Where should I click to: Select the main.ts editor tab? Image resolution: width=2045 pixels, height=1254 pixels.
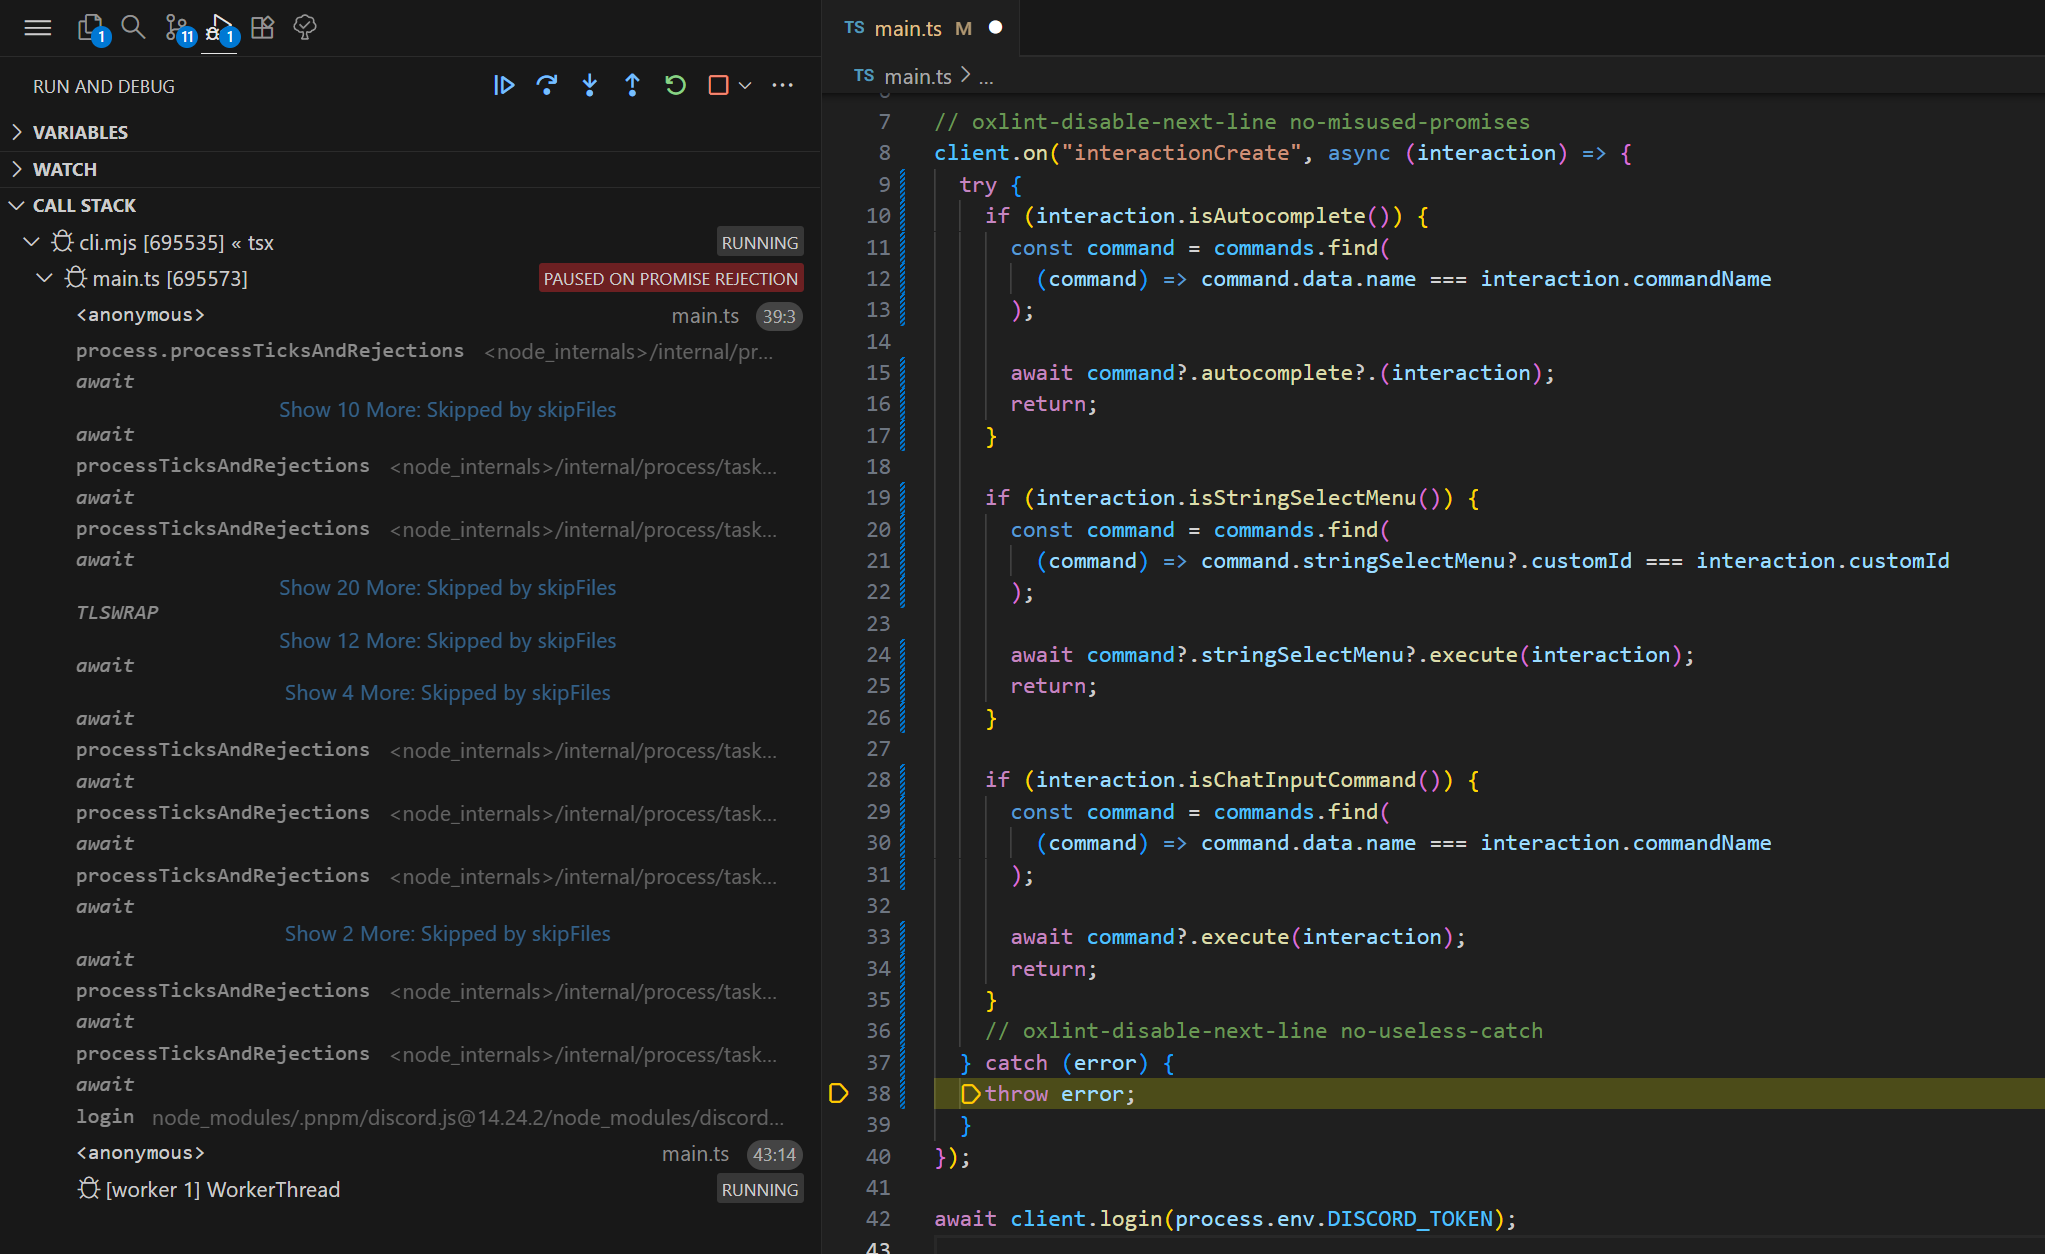point(907,28)
